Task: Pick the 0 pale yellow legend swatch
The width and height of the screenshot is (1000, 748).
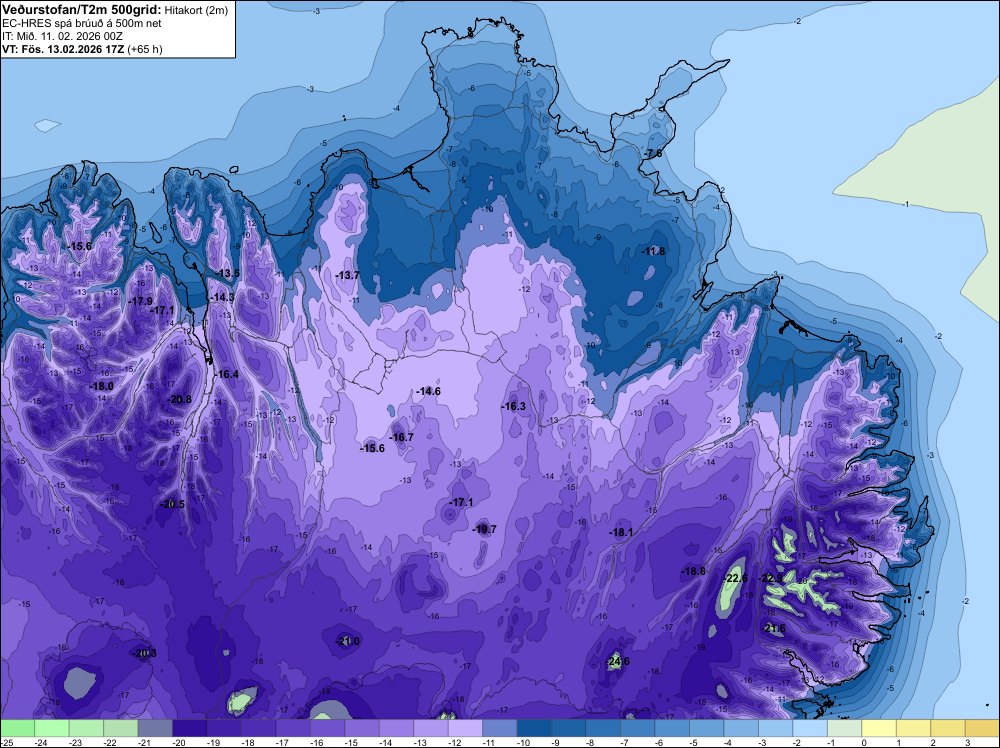Action: pyautogui.click(x=878, y=728)
